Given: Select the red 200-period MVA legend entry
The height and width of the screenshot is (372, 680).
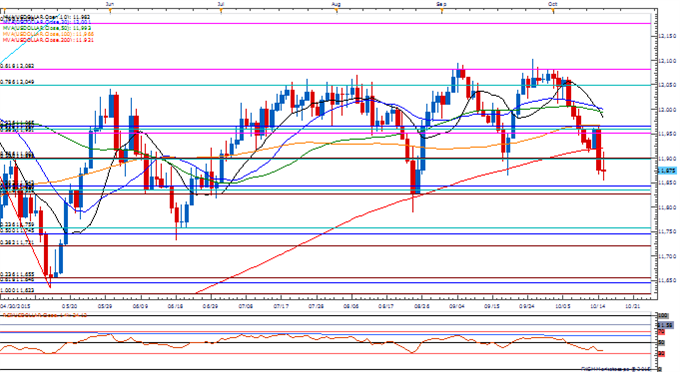Looking at the screenshot, I should 48,40.
